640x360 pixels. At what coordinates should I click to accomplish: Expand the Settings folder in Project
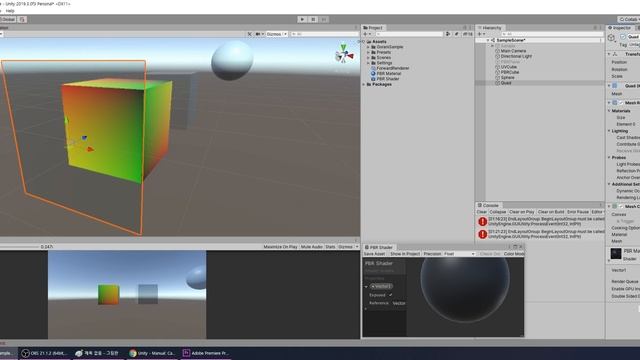pyautogui.click(x=368, y=63)
